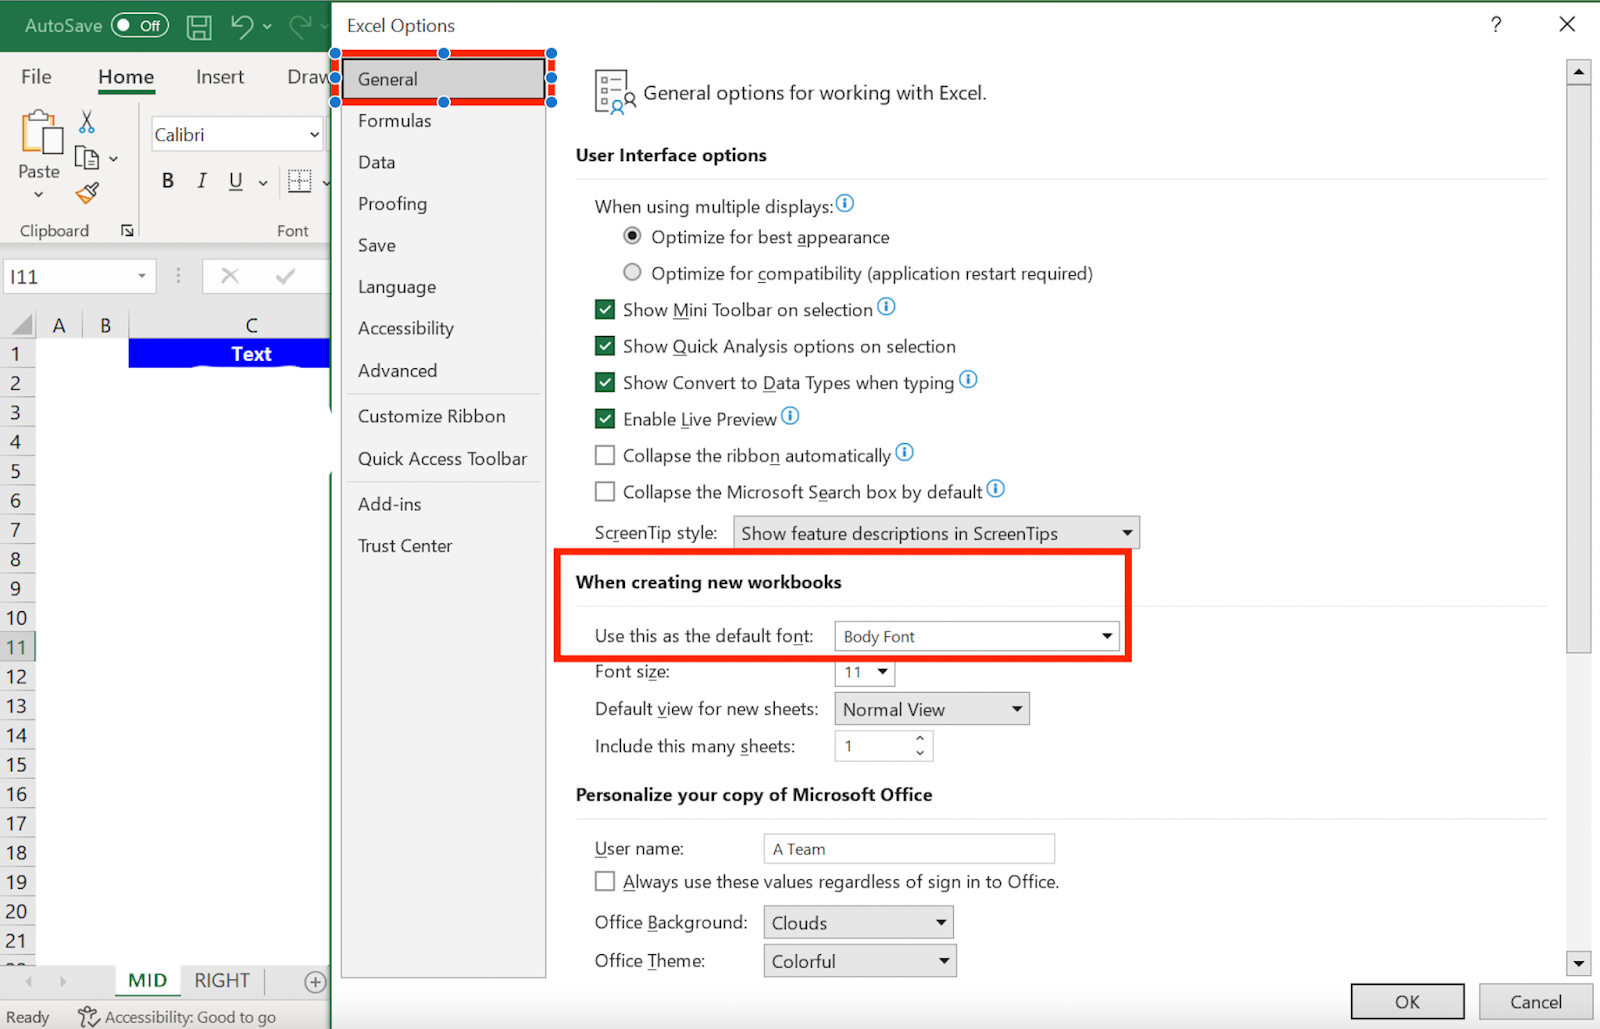
Task: Select the Formulas options category
Action: tap(443, 121)
